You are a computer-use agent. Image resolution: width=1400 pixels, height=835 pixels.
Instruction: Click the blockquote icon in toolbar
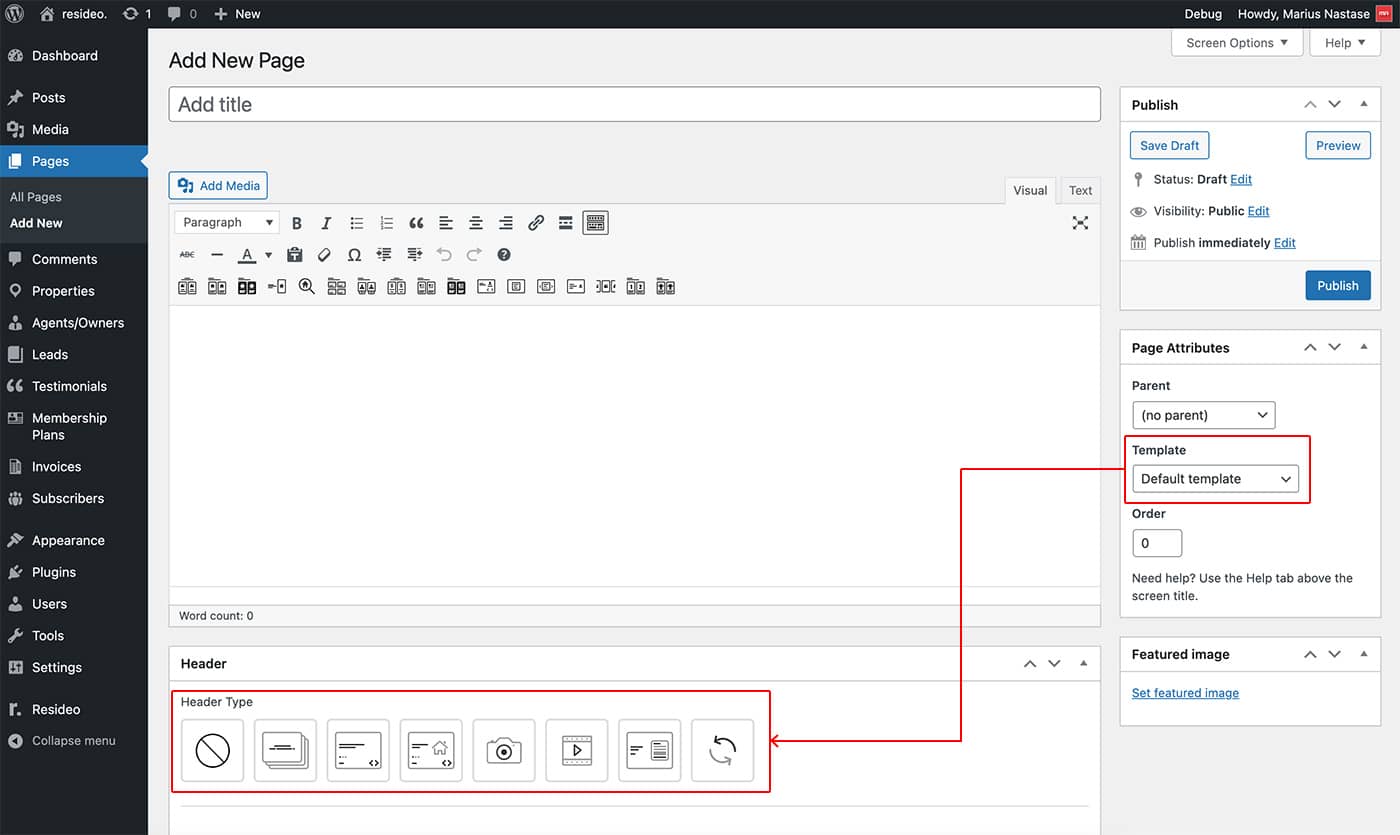[x=416, y=223]
